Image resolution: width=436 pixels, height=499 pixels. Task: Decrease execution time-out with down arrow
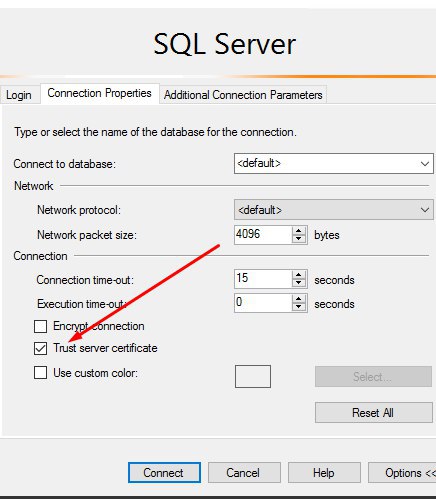pyautogui.click(x=299, y=307)
